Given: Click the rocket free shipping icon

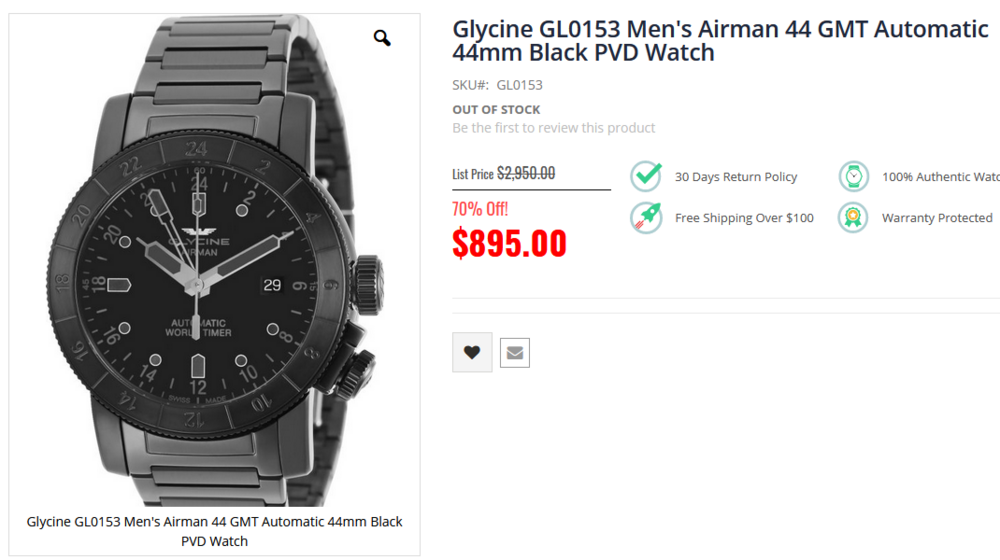Looking at the screenshot, I should 646,217.
